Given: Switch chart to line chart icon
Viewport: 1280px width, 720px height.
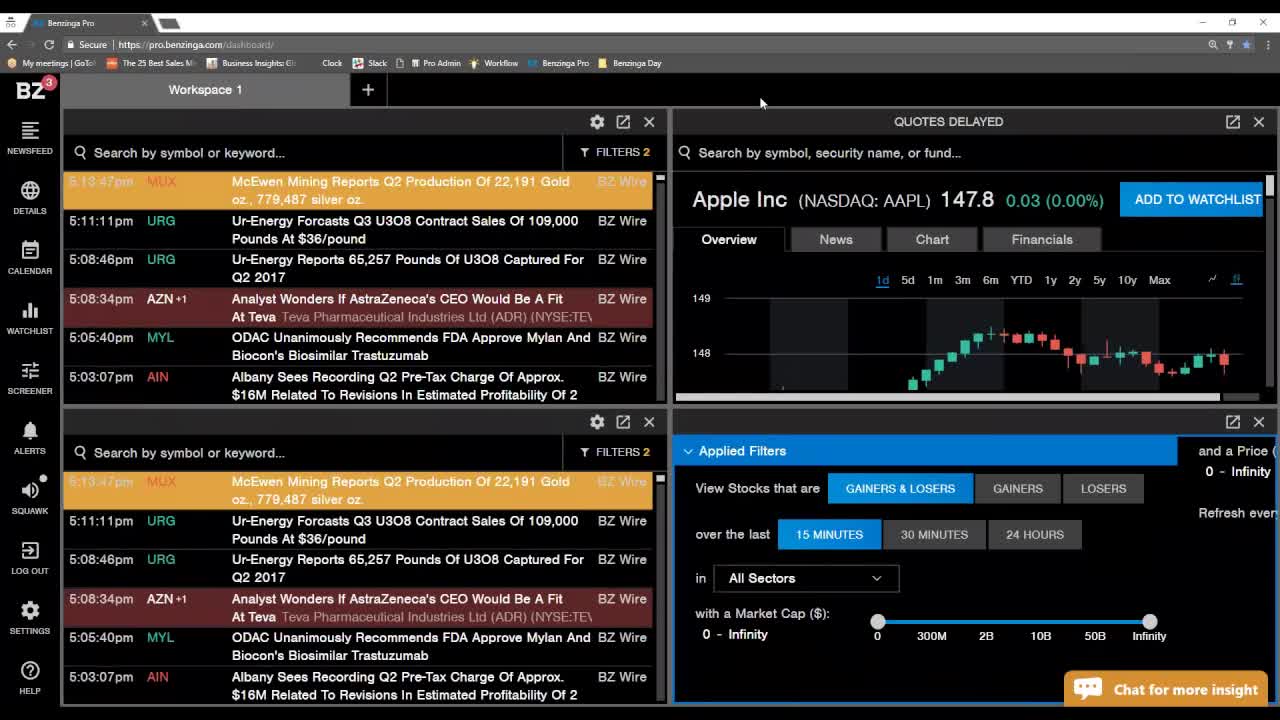Looking at the screenshot, I should point(1212,279).
